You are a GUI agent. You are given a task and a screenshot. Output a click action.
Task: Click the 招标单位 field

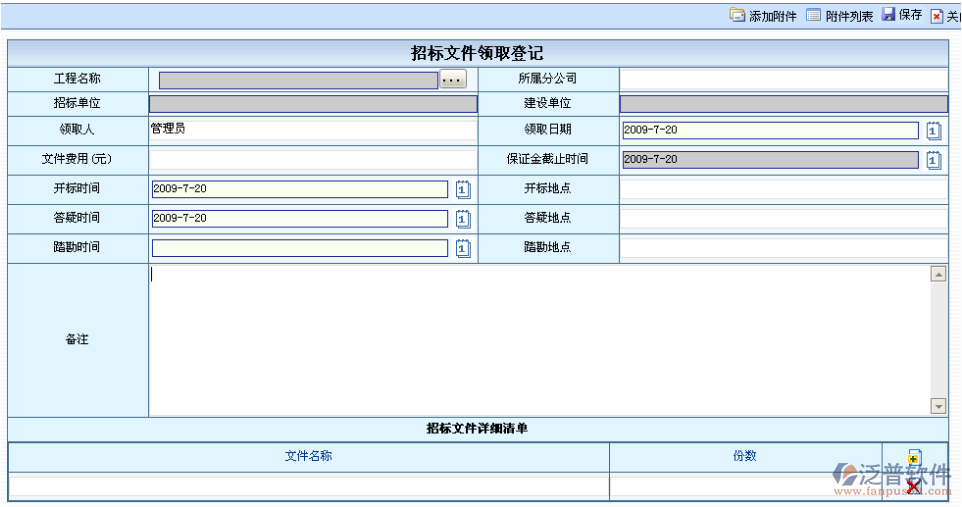pos(313,104)
